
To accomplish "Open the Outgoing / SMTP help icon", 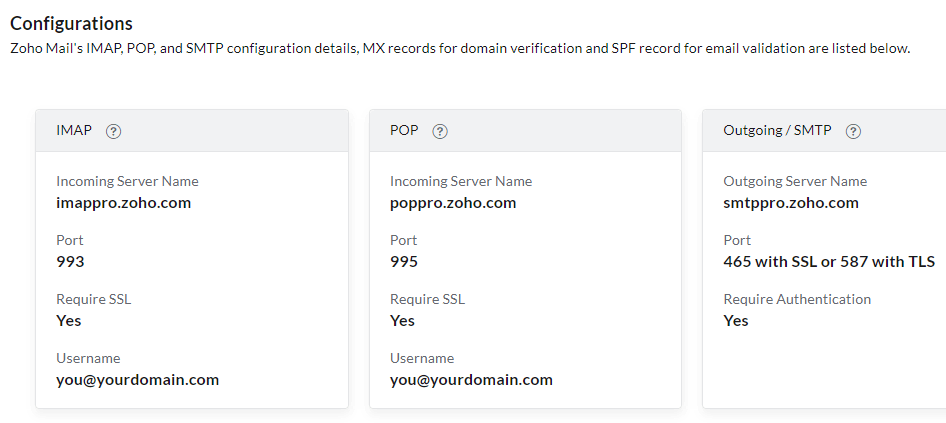I will point(853,131).
